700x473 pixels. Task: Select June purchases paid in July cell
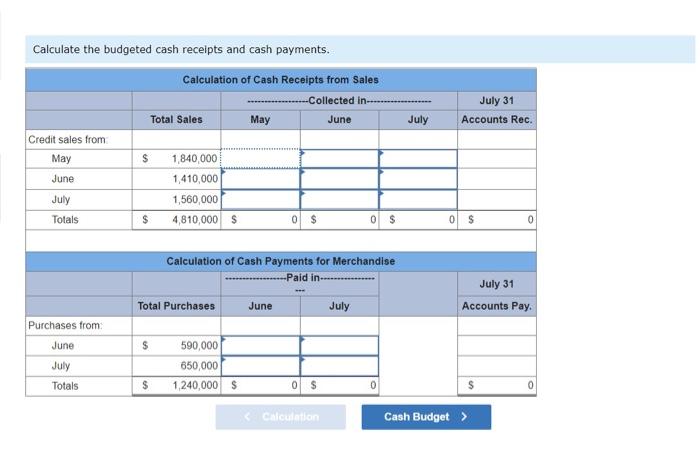(x=340, y=345)
